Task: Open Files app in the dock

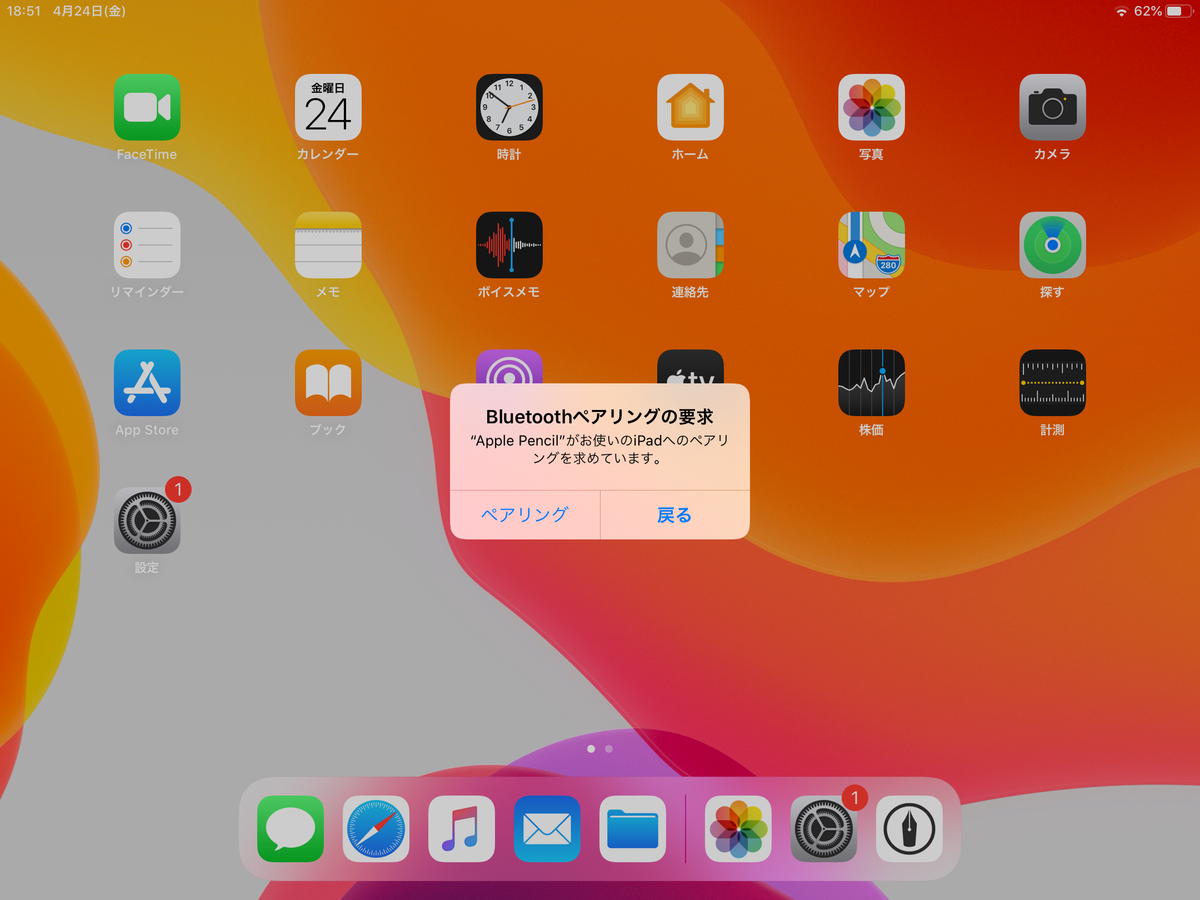Action: pyautogui.click(x=633, y=829)
